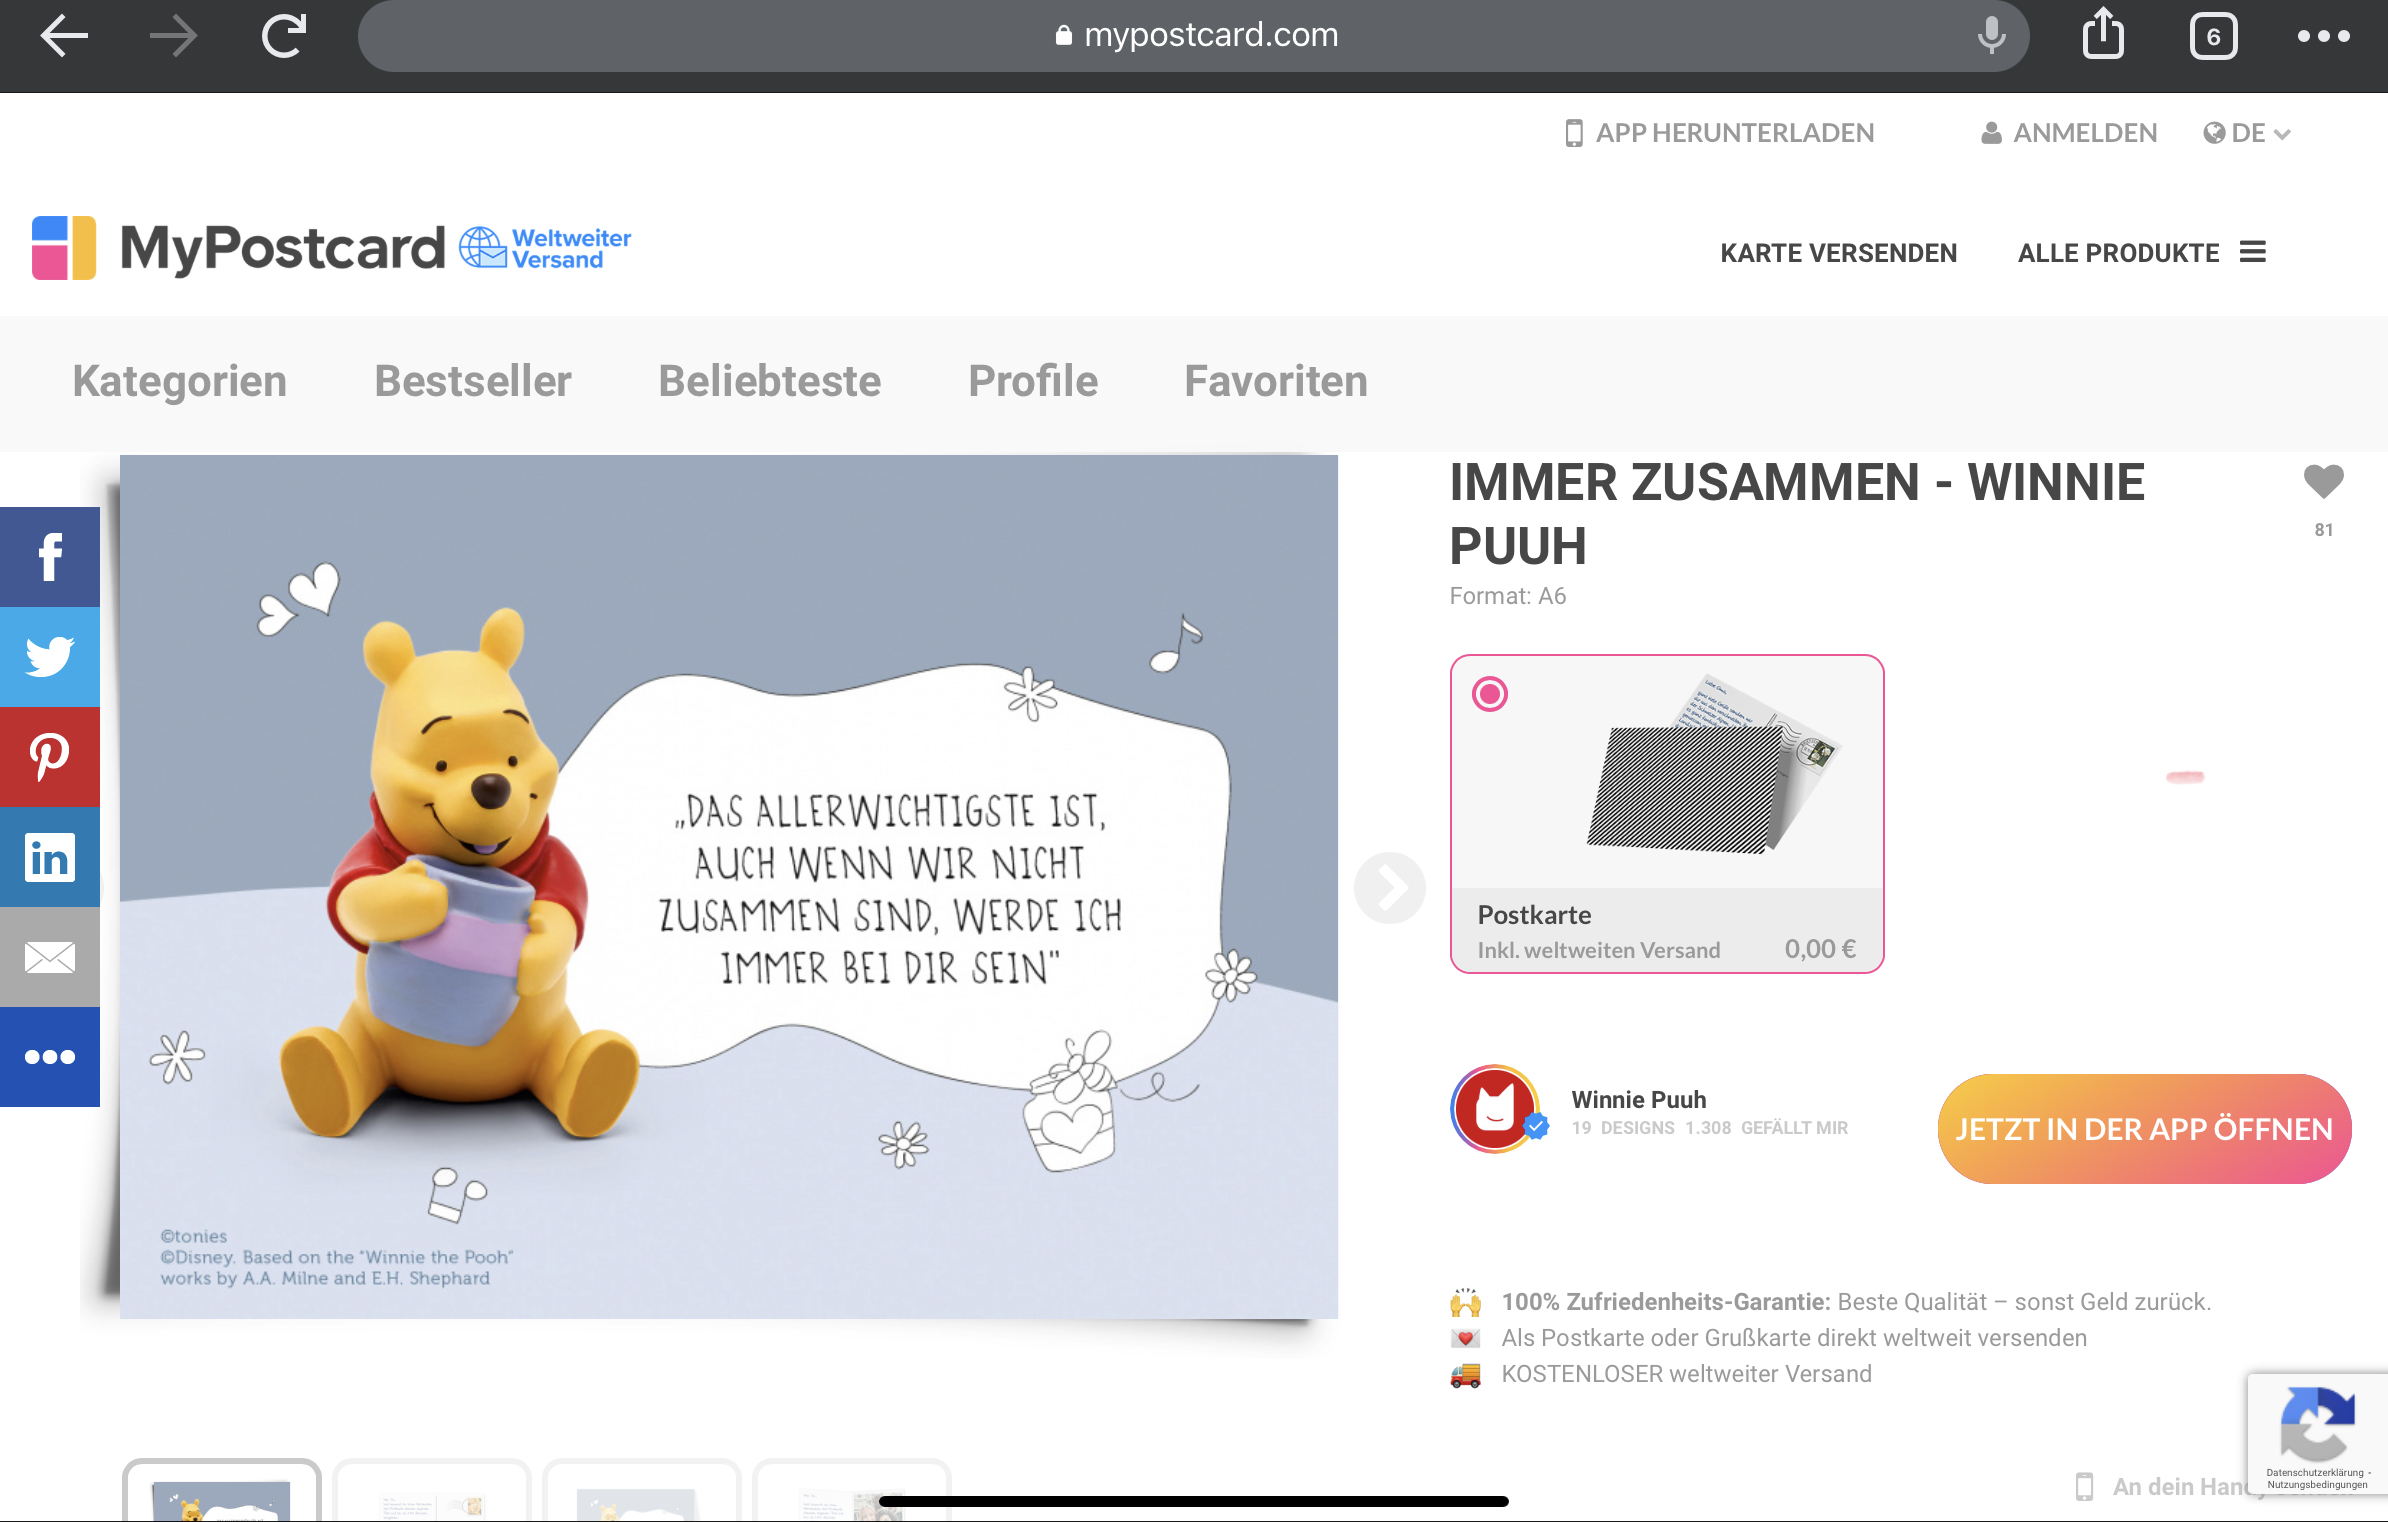Click ANMELDEN to sign in
Image resolution: width=2388 pixels, height=1522 pixels.
[2069, 133]
